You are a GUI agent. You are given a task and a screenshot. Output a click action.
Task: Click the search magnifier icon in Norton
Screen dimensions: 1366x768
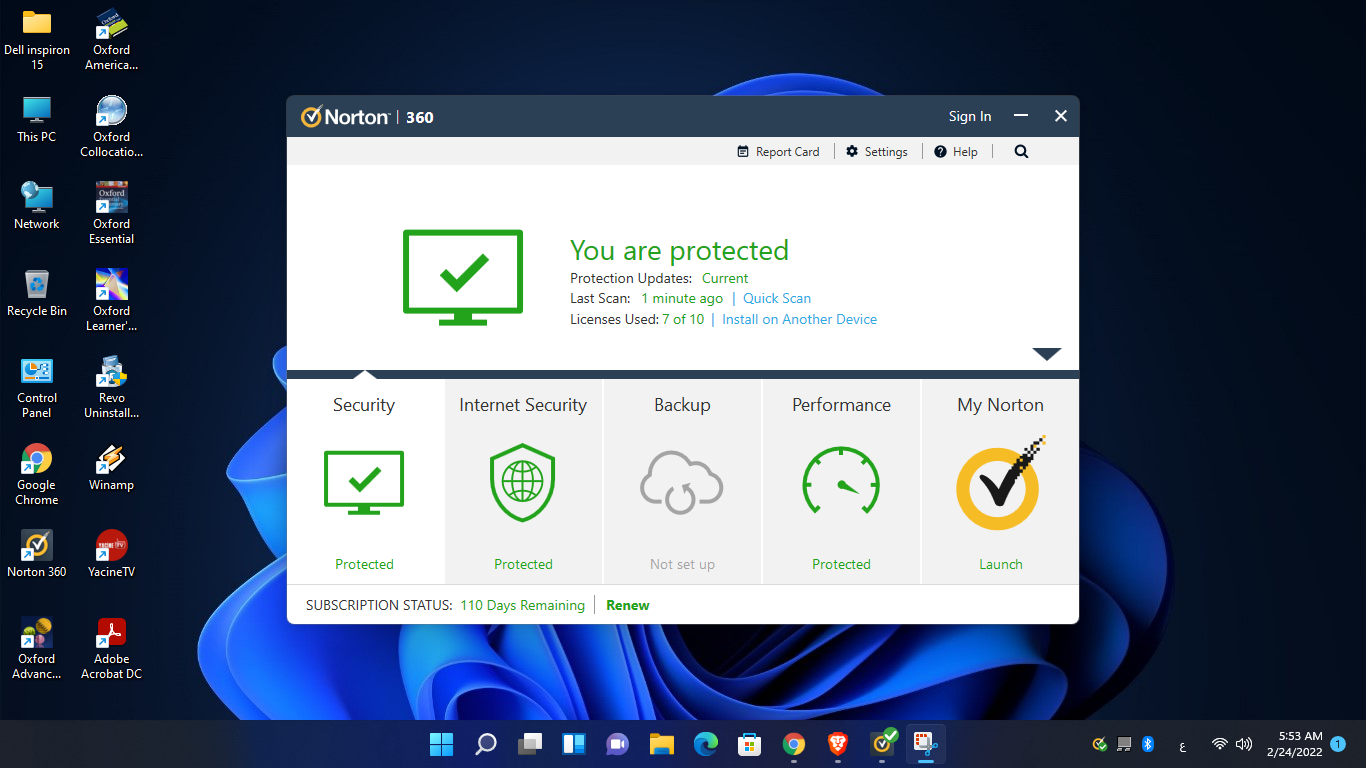1021,152
